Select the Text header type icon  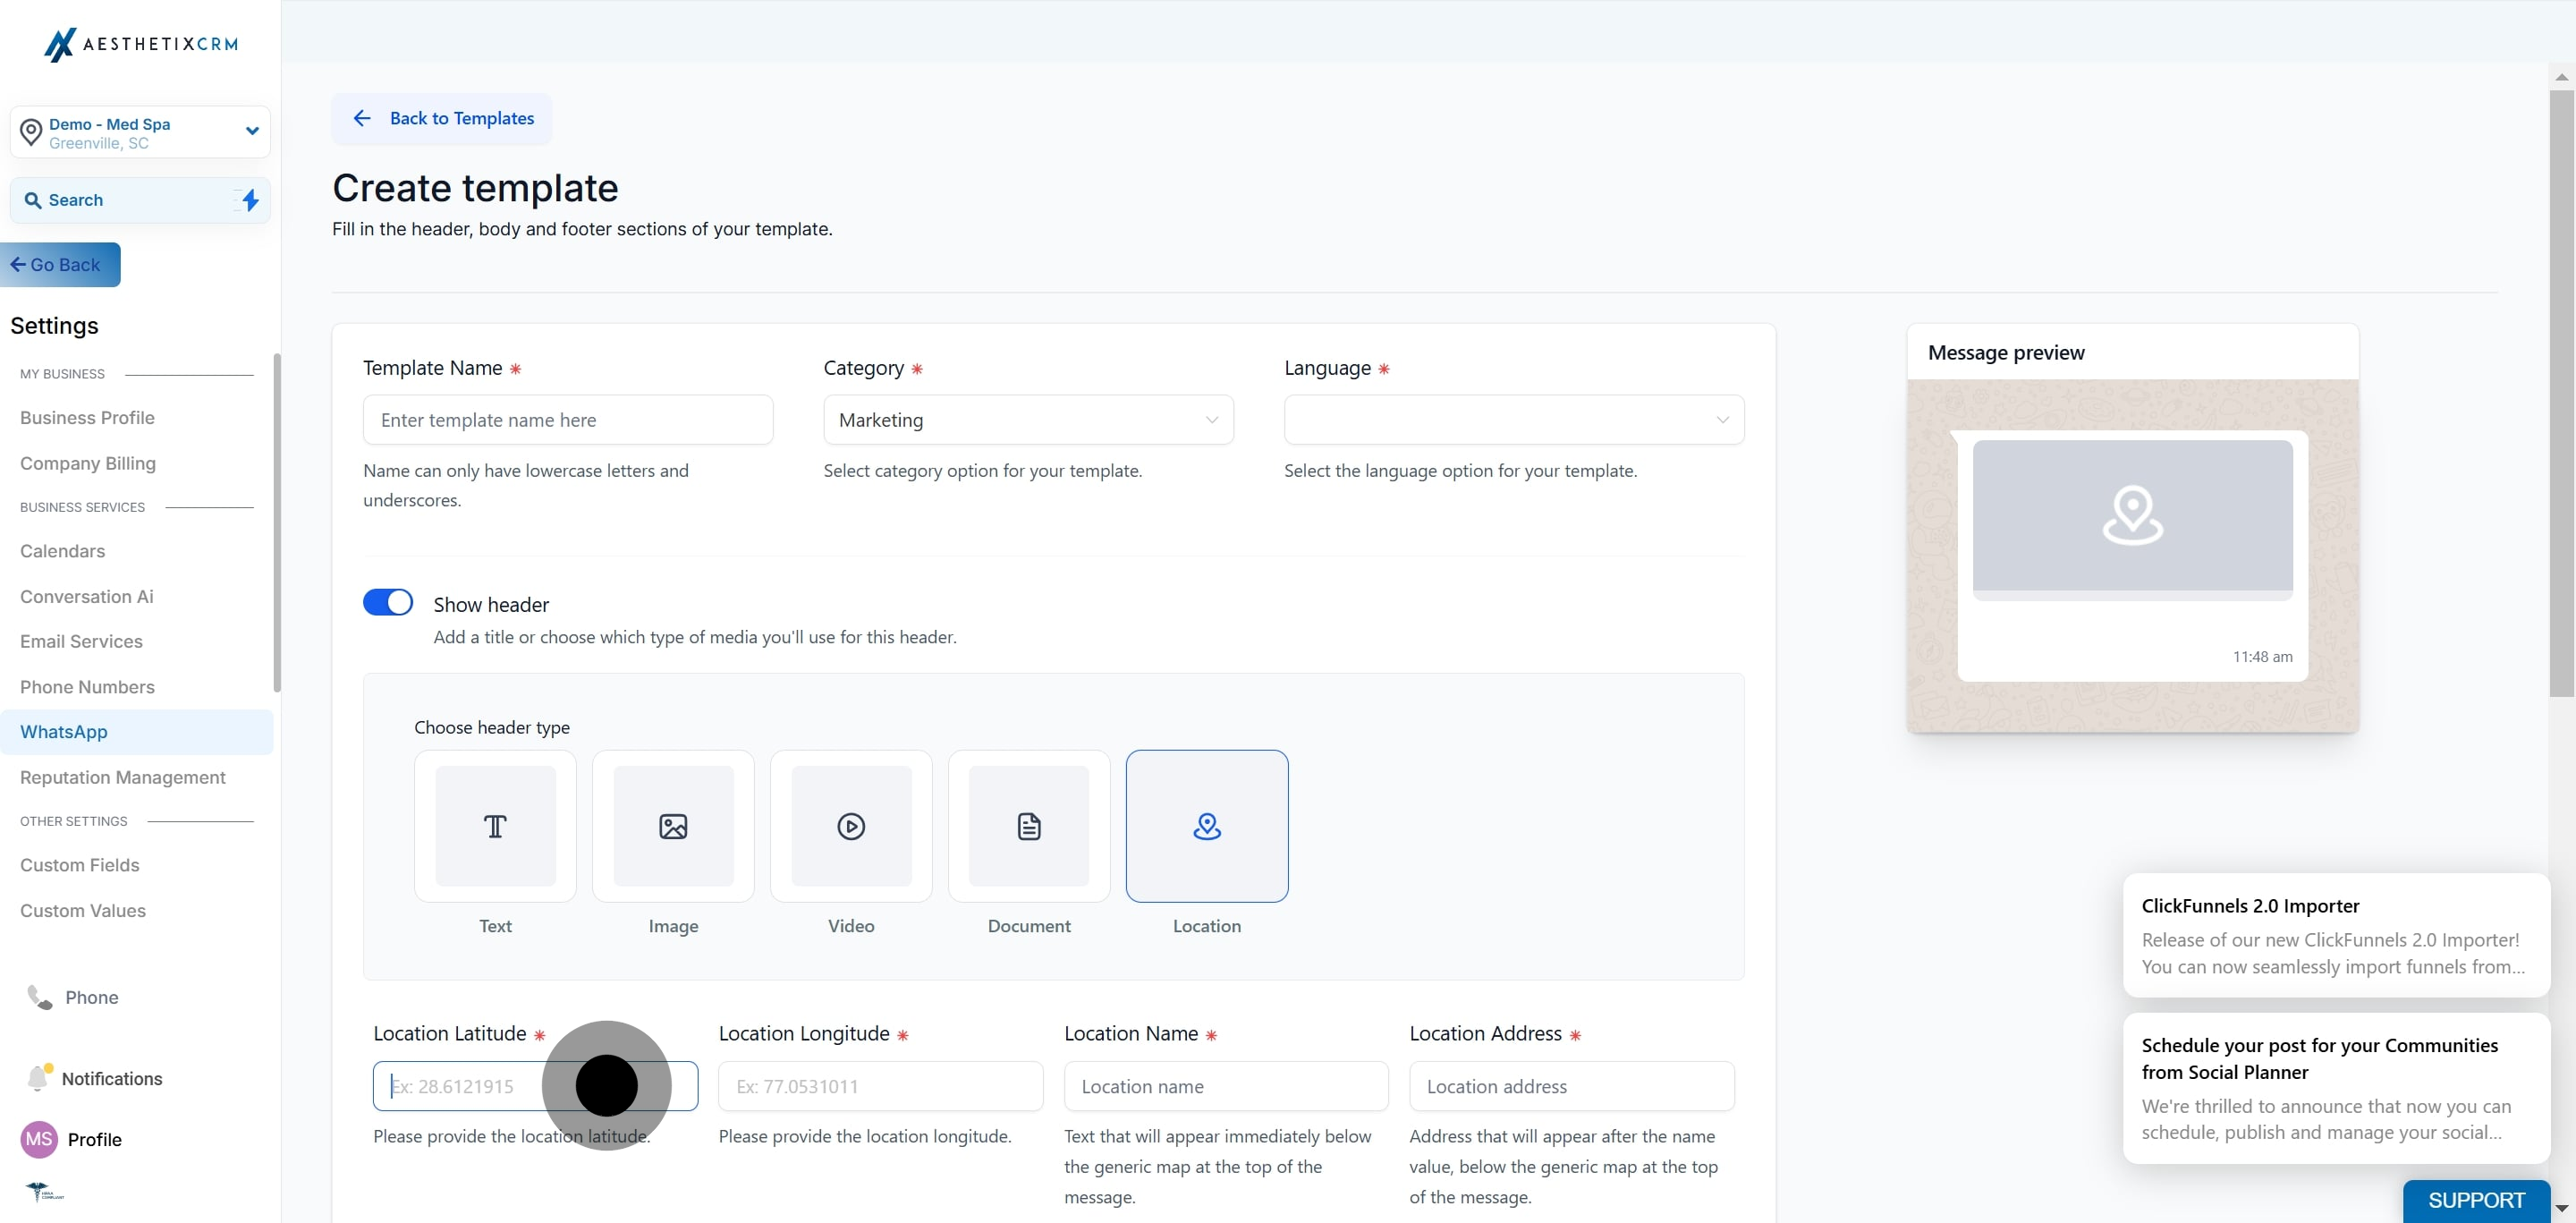coord(495,826)
